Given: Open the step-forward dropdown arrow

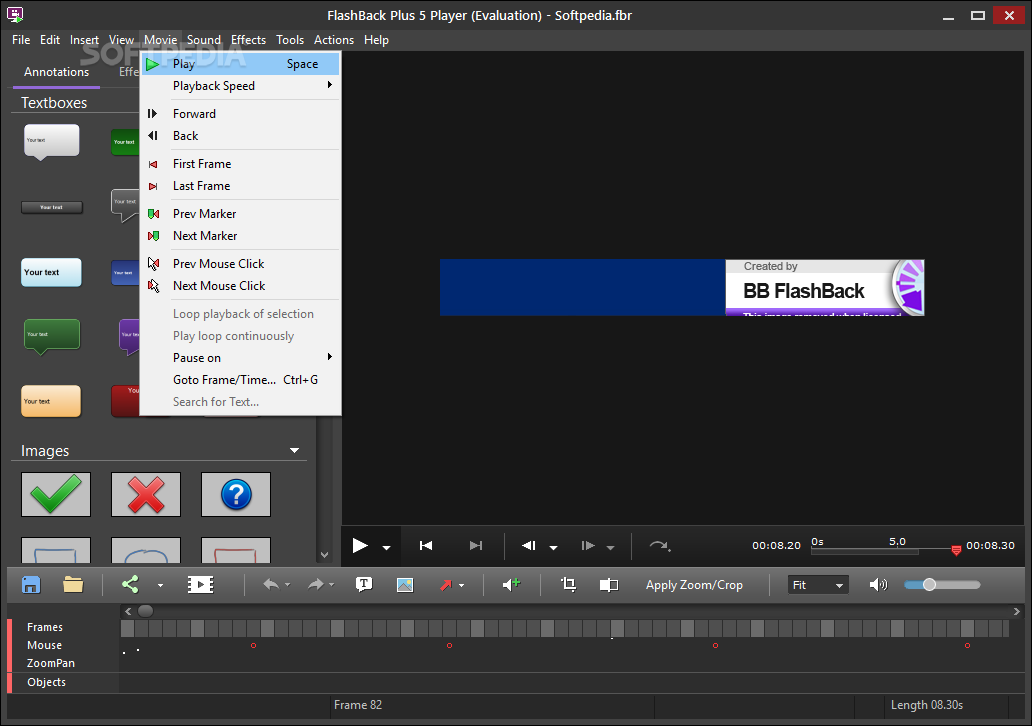Looking at the screenshot, I should [x=611, y=547].
